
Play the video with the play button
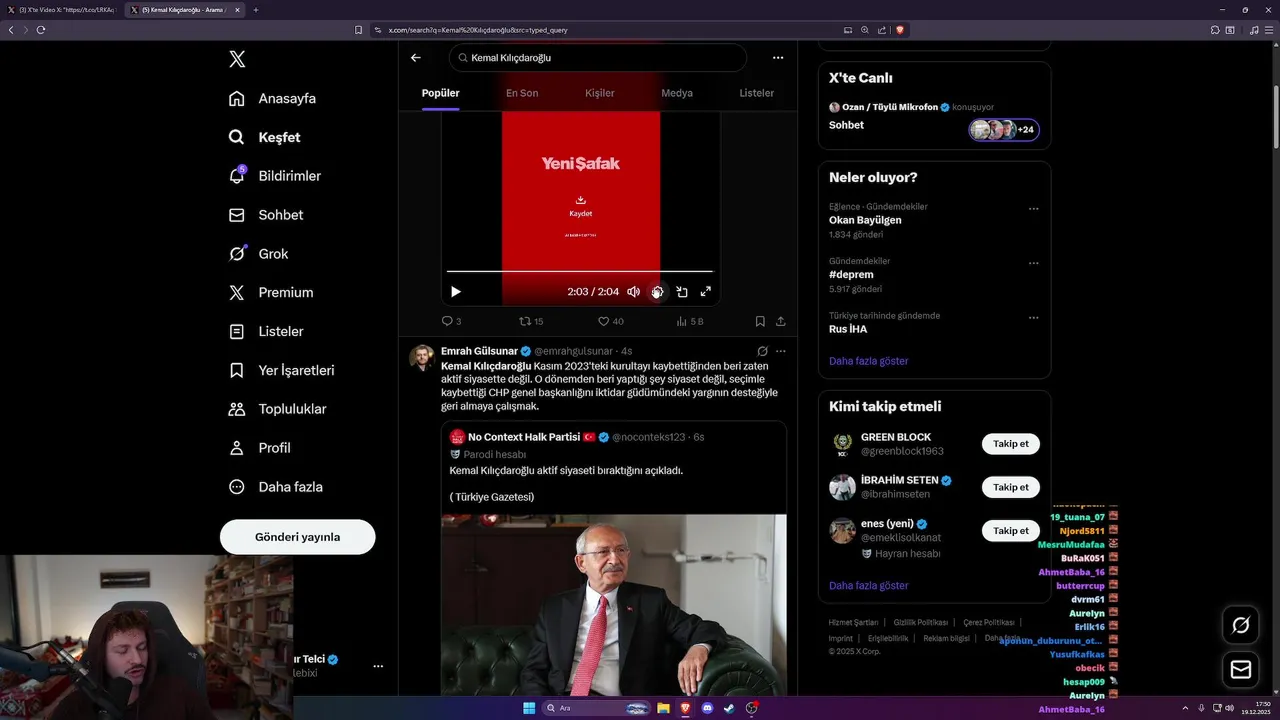click(456, 292)
